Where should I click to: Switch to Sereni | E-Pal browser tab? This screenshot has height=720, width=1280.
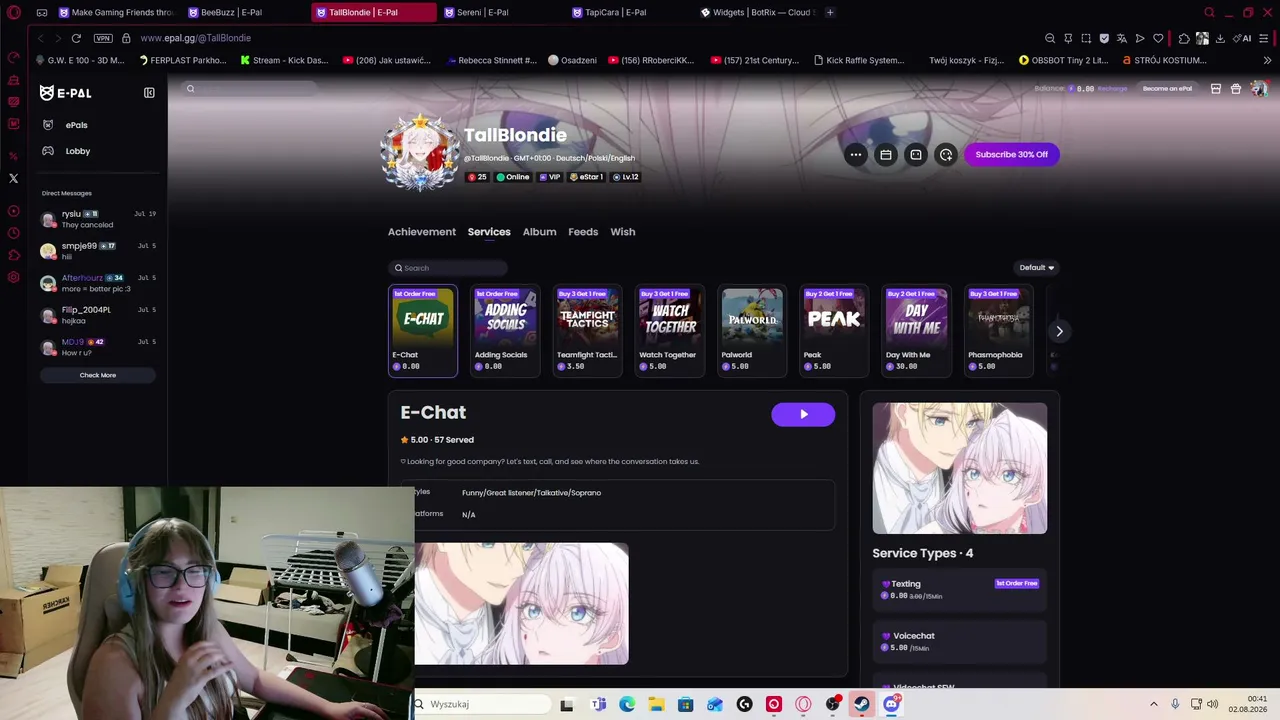(500, 12)
